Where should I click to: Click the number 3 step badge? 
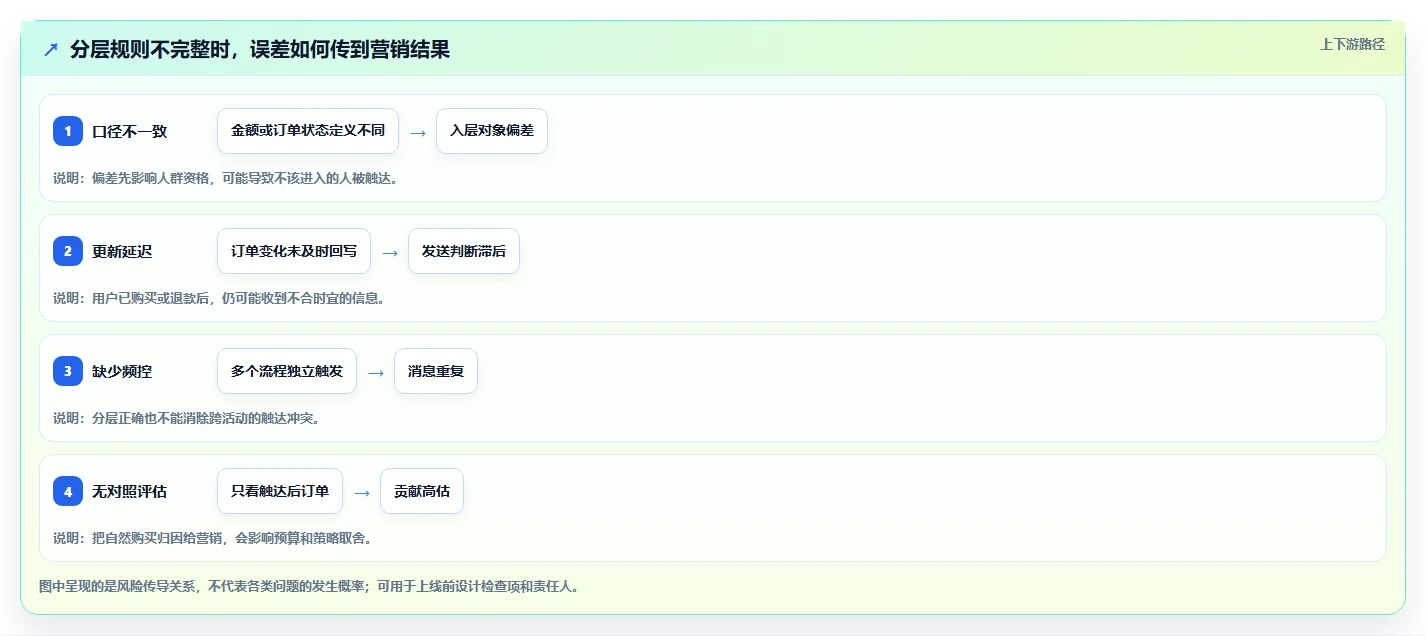tap(68, 371)
